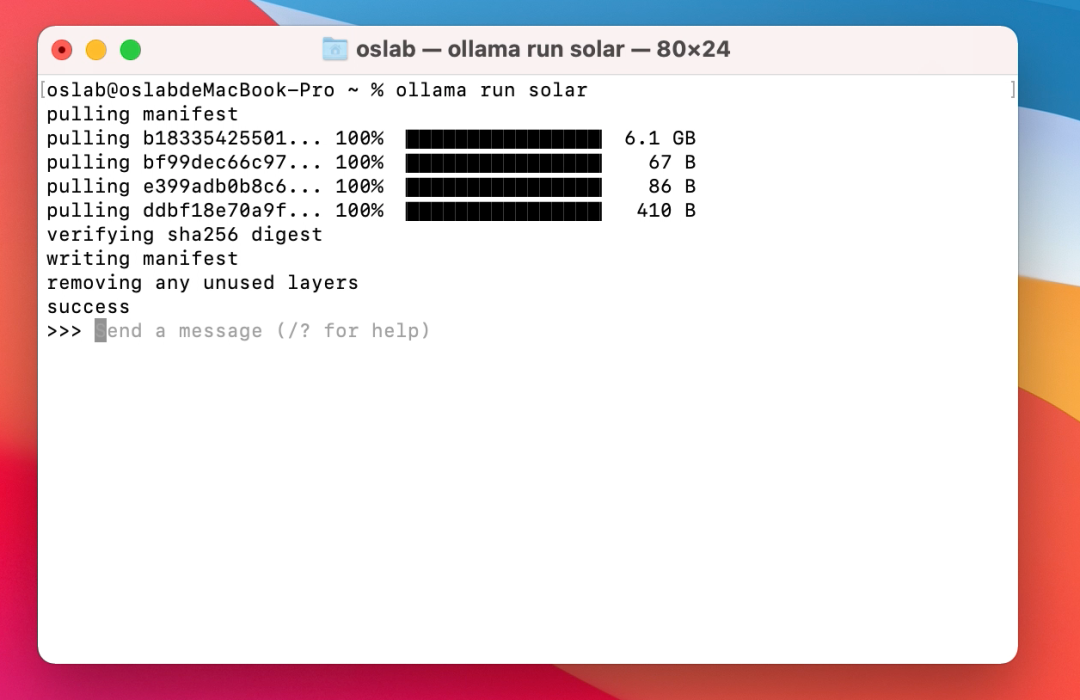
Task: Click the layer hash 'b18335425501...'
Action: [x=232, y=138]
